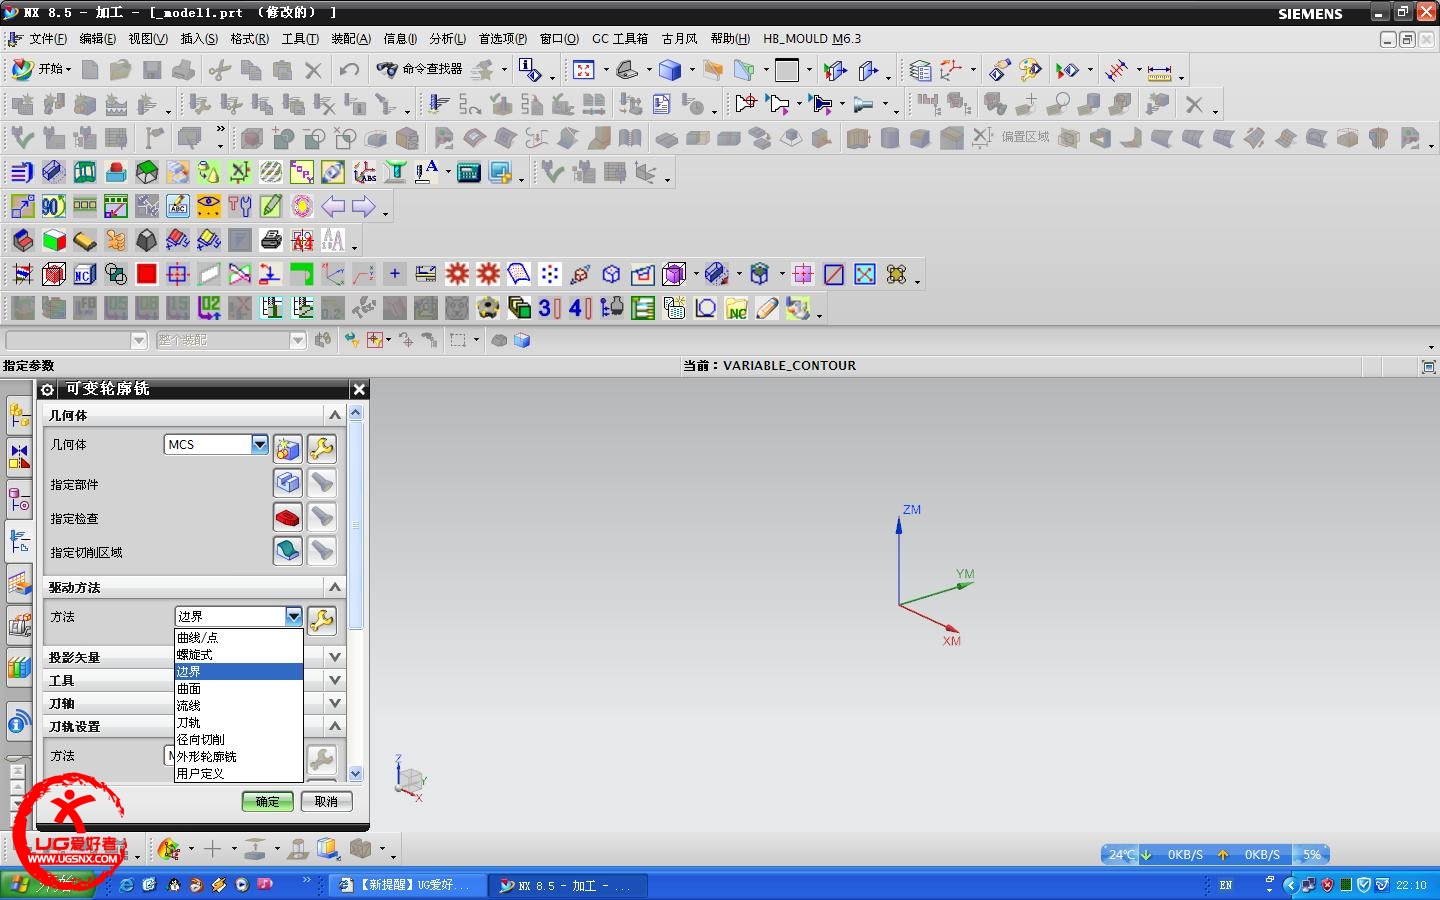
Task: Expand the 投影矢量 section
Action: click(x=335, y=657)
